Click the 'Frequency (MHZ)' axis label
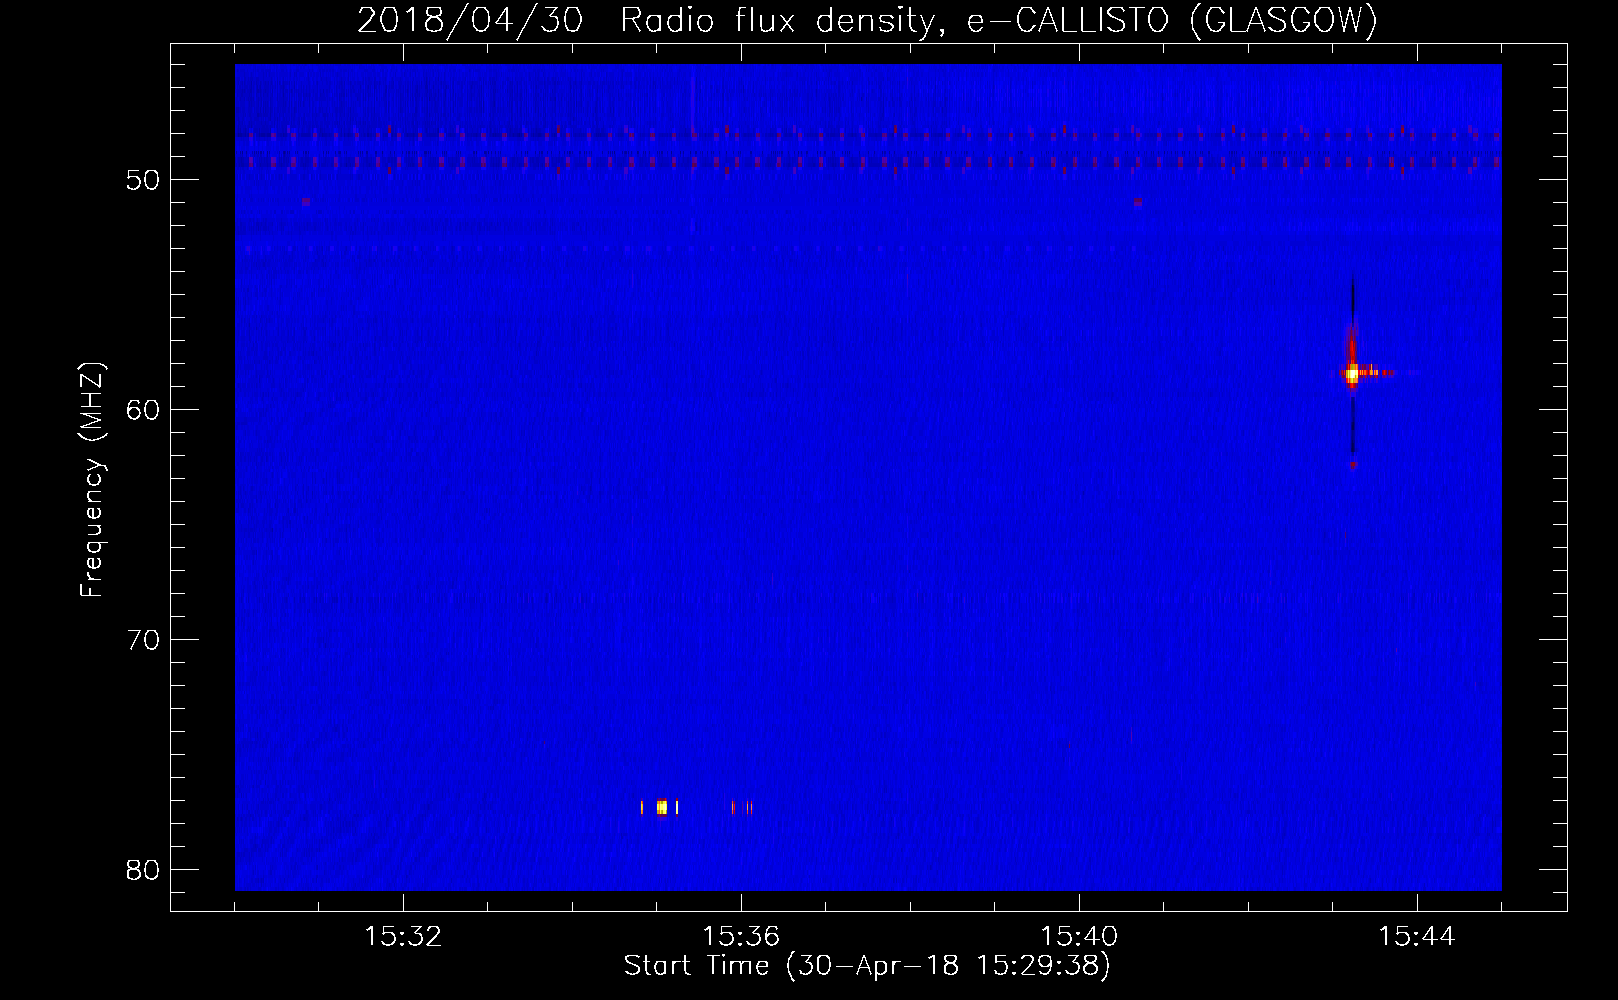This screenshot has width=1618, height=1000. 92,480
